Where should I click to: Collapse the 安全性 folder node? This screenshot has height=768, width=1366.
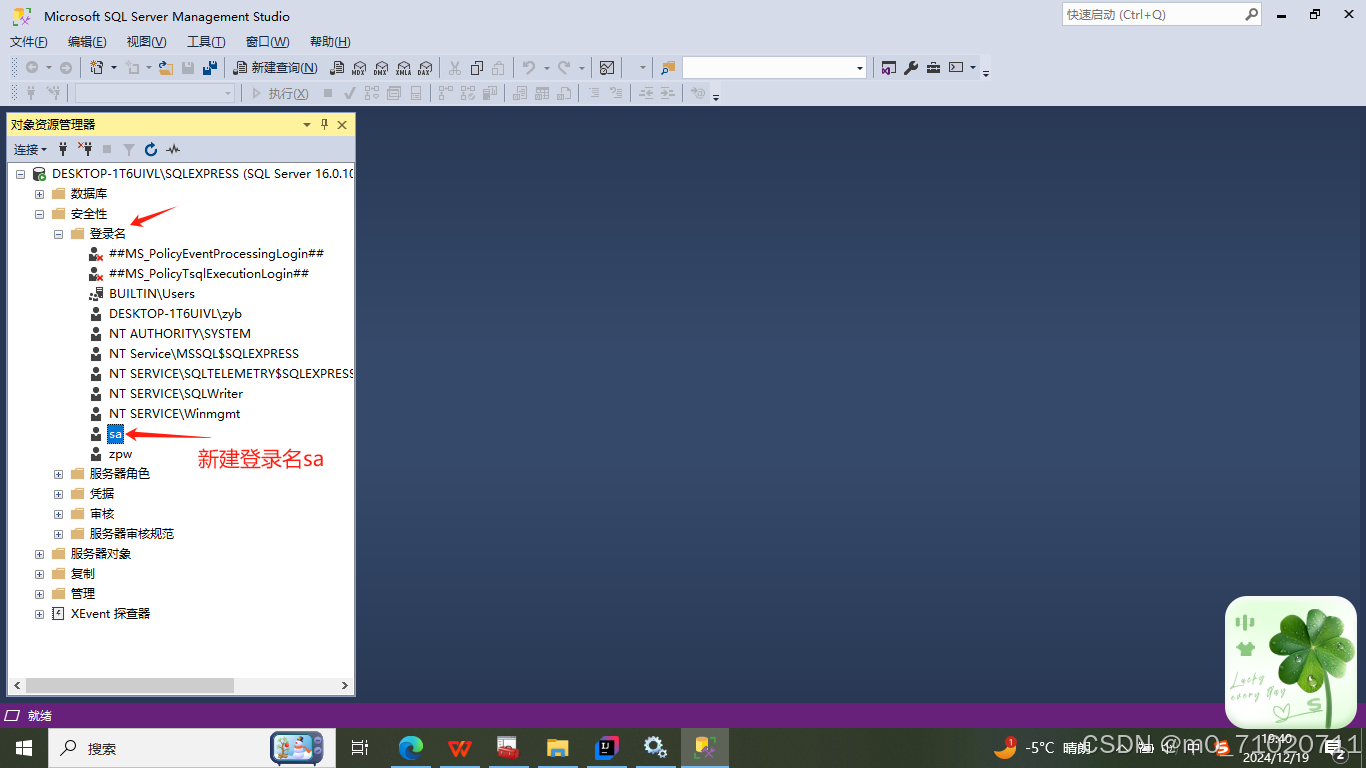(x=39, y=214)
